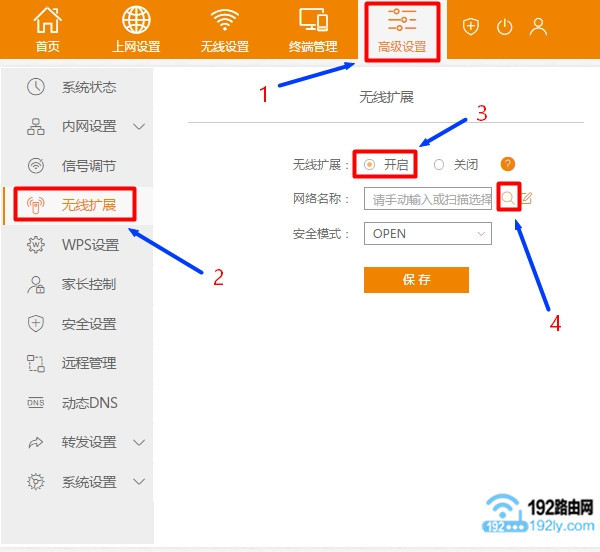The image size is (600, 552).
Task: Click the power logout icon in header
Action: [504, 27]
